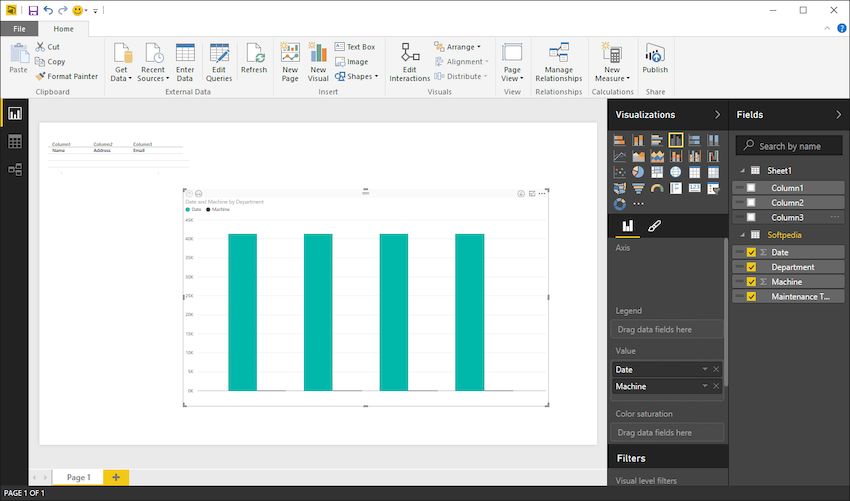Viewport: 850px width, 501px height.
Task: Uncheck the Department field checkbox
Action: (751, 267)
